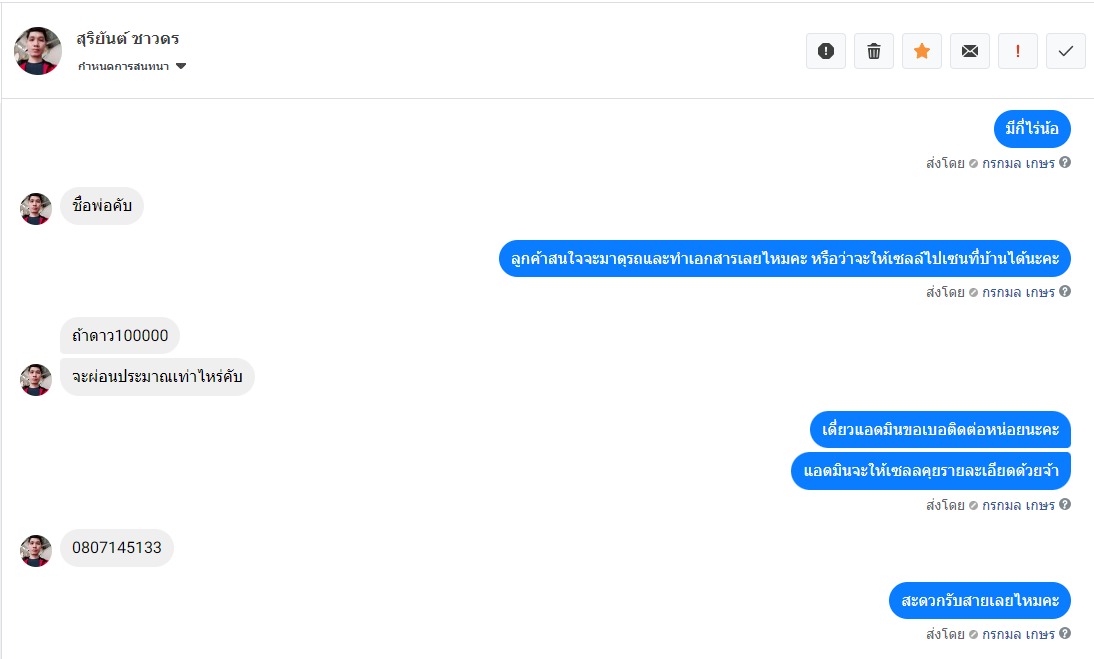1094x659 pixels.
Task: Click help icon below แอดมินจะให้เซลลคุยรายละเอียดด้วยจ้า message
Action: (x=1065, y=505)
